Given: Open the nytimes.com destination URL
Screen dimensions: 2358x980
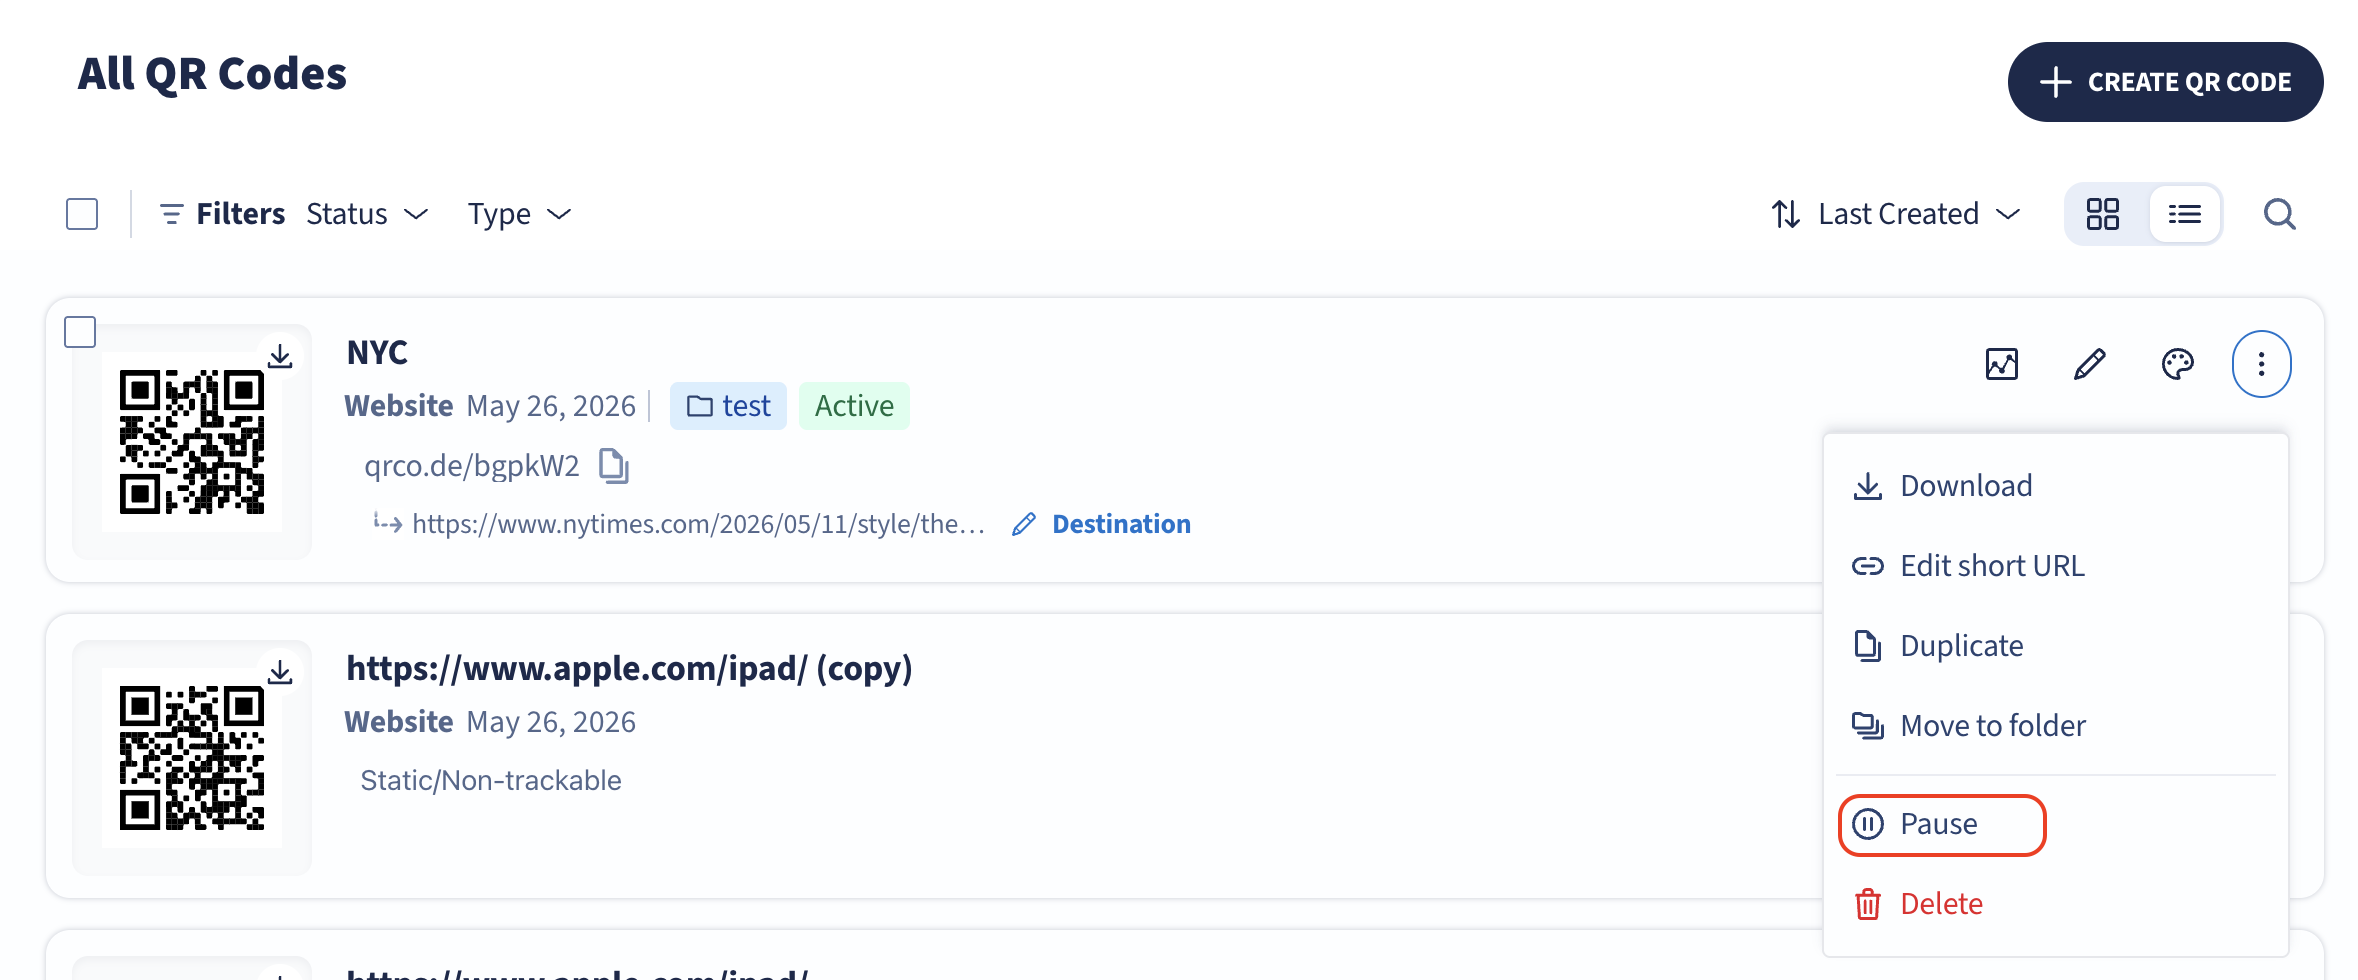Looking at the screenshot, I should pyautogui.click(x=698, y=524).
